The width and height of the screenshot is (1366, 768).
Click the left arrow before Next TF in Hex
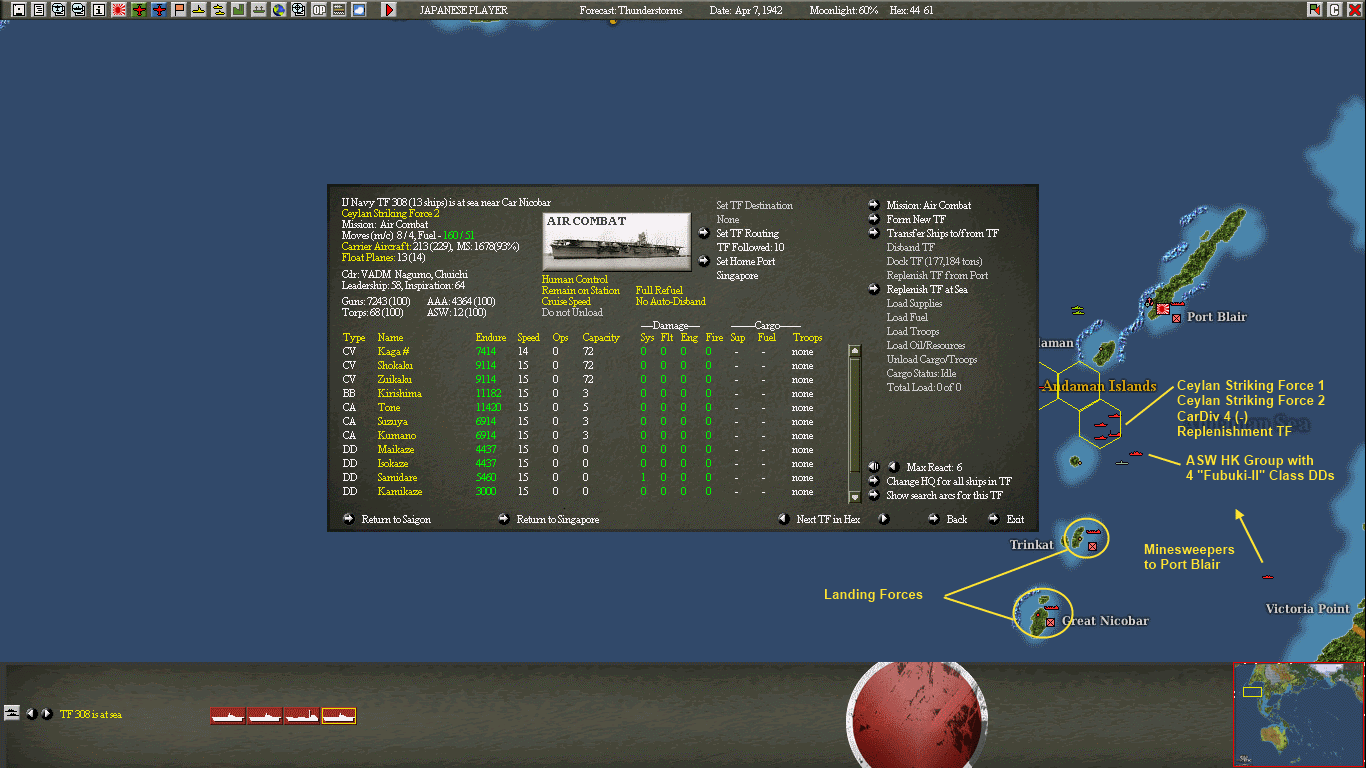pos(784,519)
